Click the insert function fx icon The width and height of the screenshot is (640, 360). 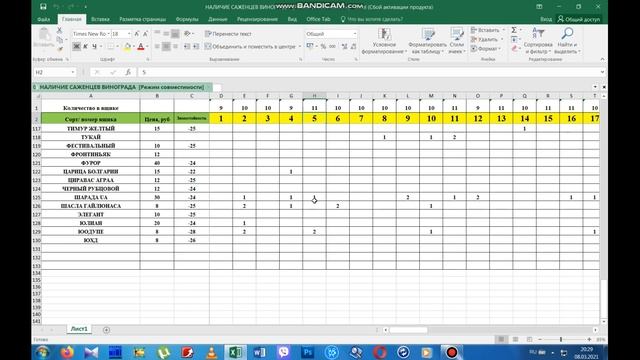click(128, 72)
